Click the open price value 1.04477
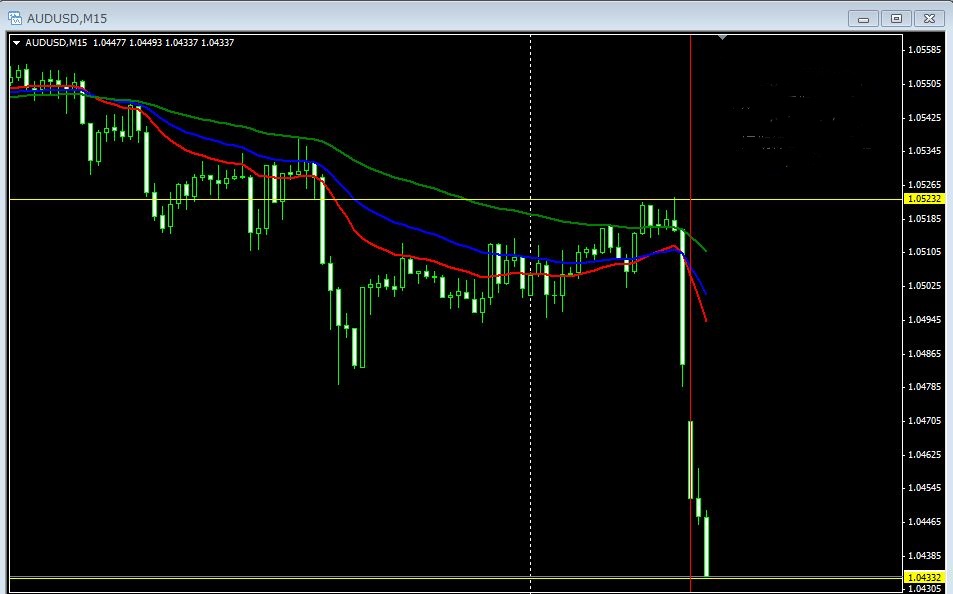This screenshot has width=953, height=594. (x=109, y=43)
